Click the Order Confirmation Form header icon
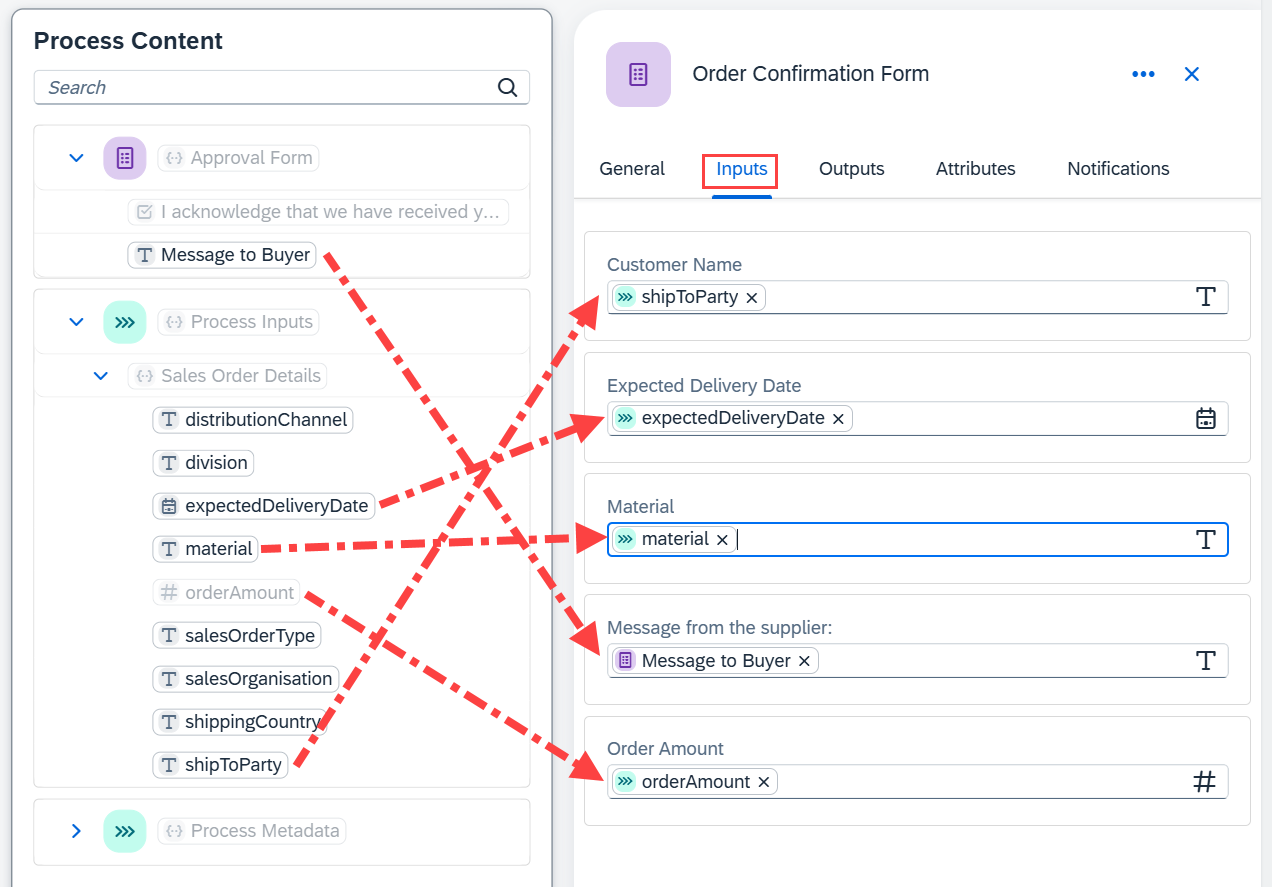This screenshot has width=1272, height=887. [638, 74]
